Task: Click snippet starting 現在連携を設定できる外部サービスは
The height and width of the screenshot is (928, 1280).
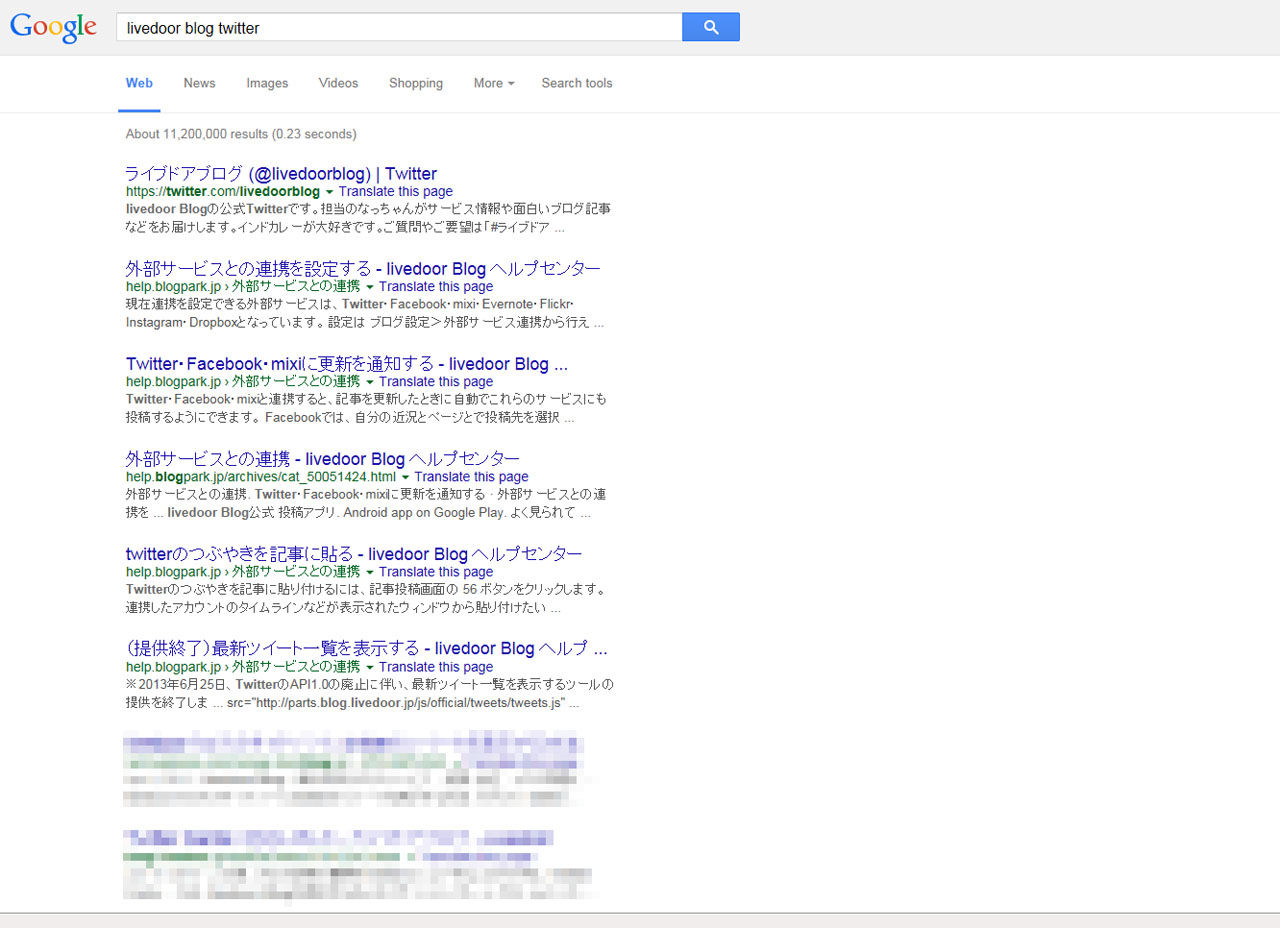Action: coord(365,313)
